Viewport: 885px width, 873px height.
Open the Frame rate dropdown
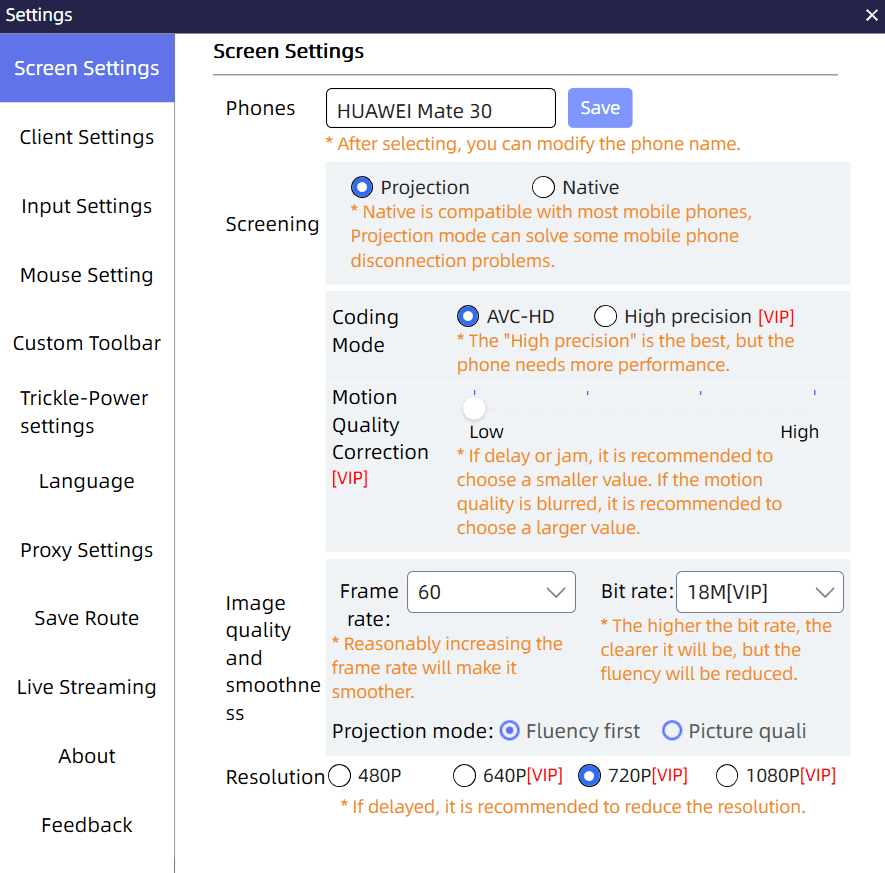click(491, 592)
